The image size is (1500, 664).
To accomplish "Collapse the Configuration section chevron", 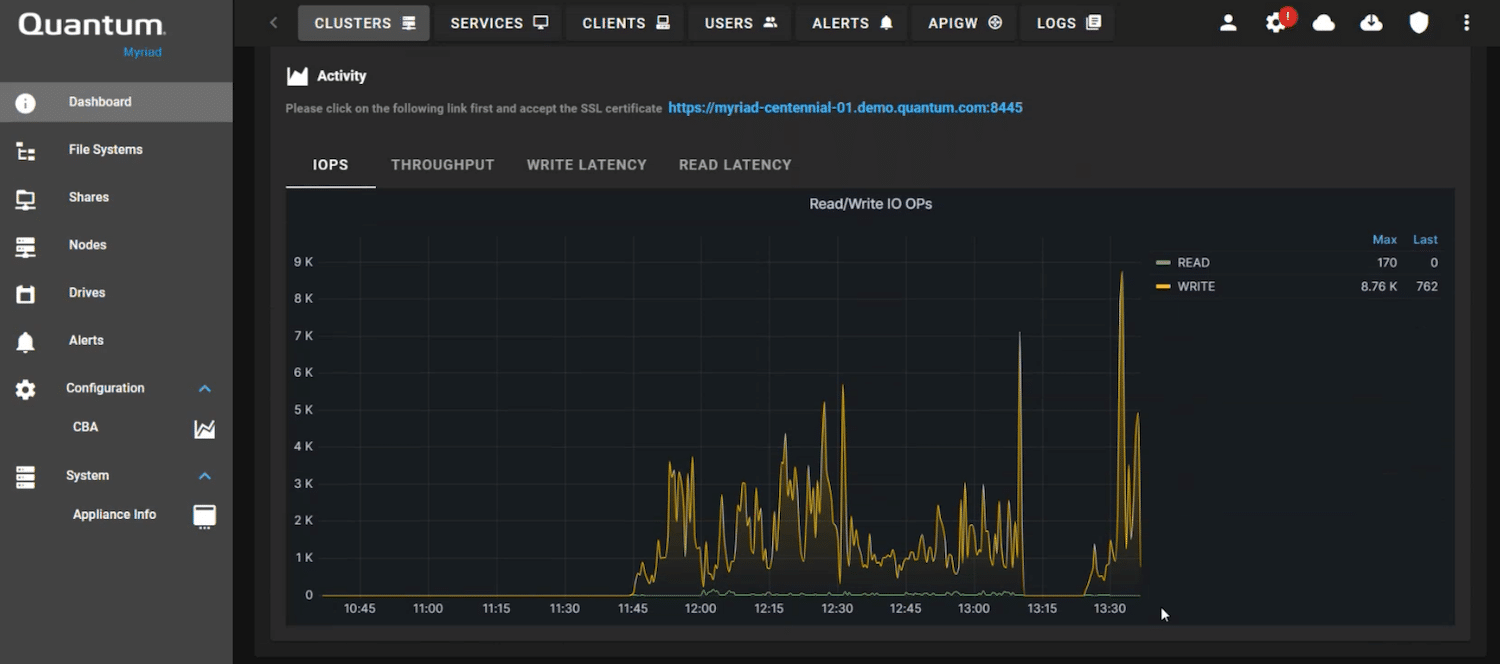I will point(204,389).
